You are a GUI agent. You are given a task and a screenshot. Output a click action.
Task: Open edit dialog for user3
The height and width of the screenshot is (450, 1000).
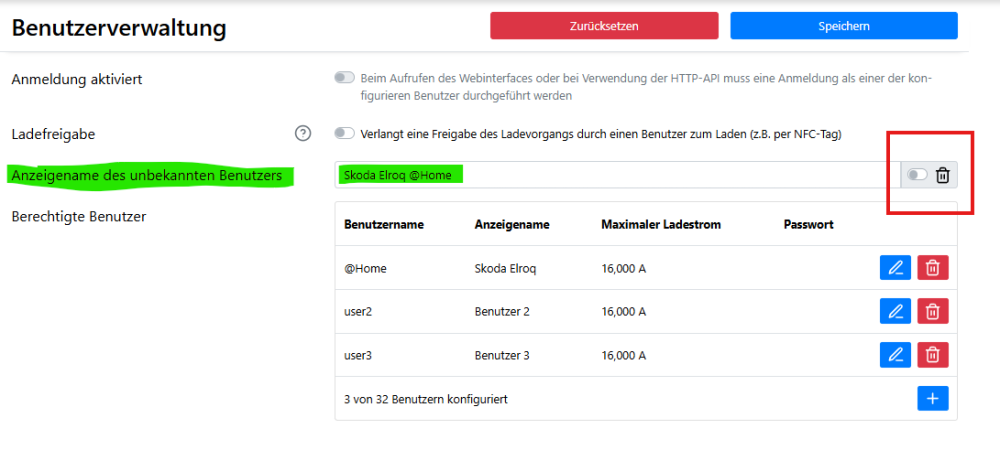click(895, 355)
